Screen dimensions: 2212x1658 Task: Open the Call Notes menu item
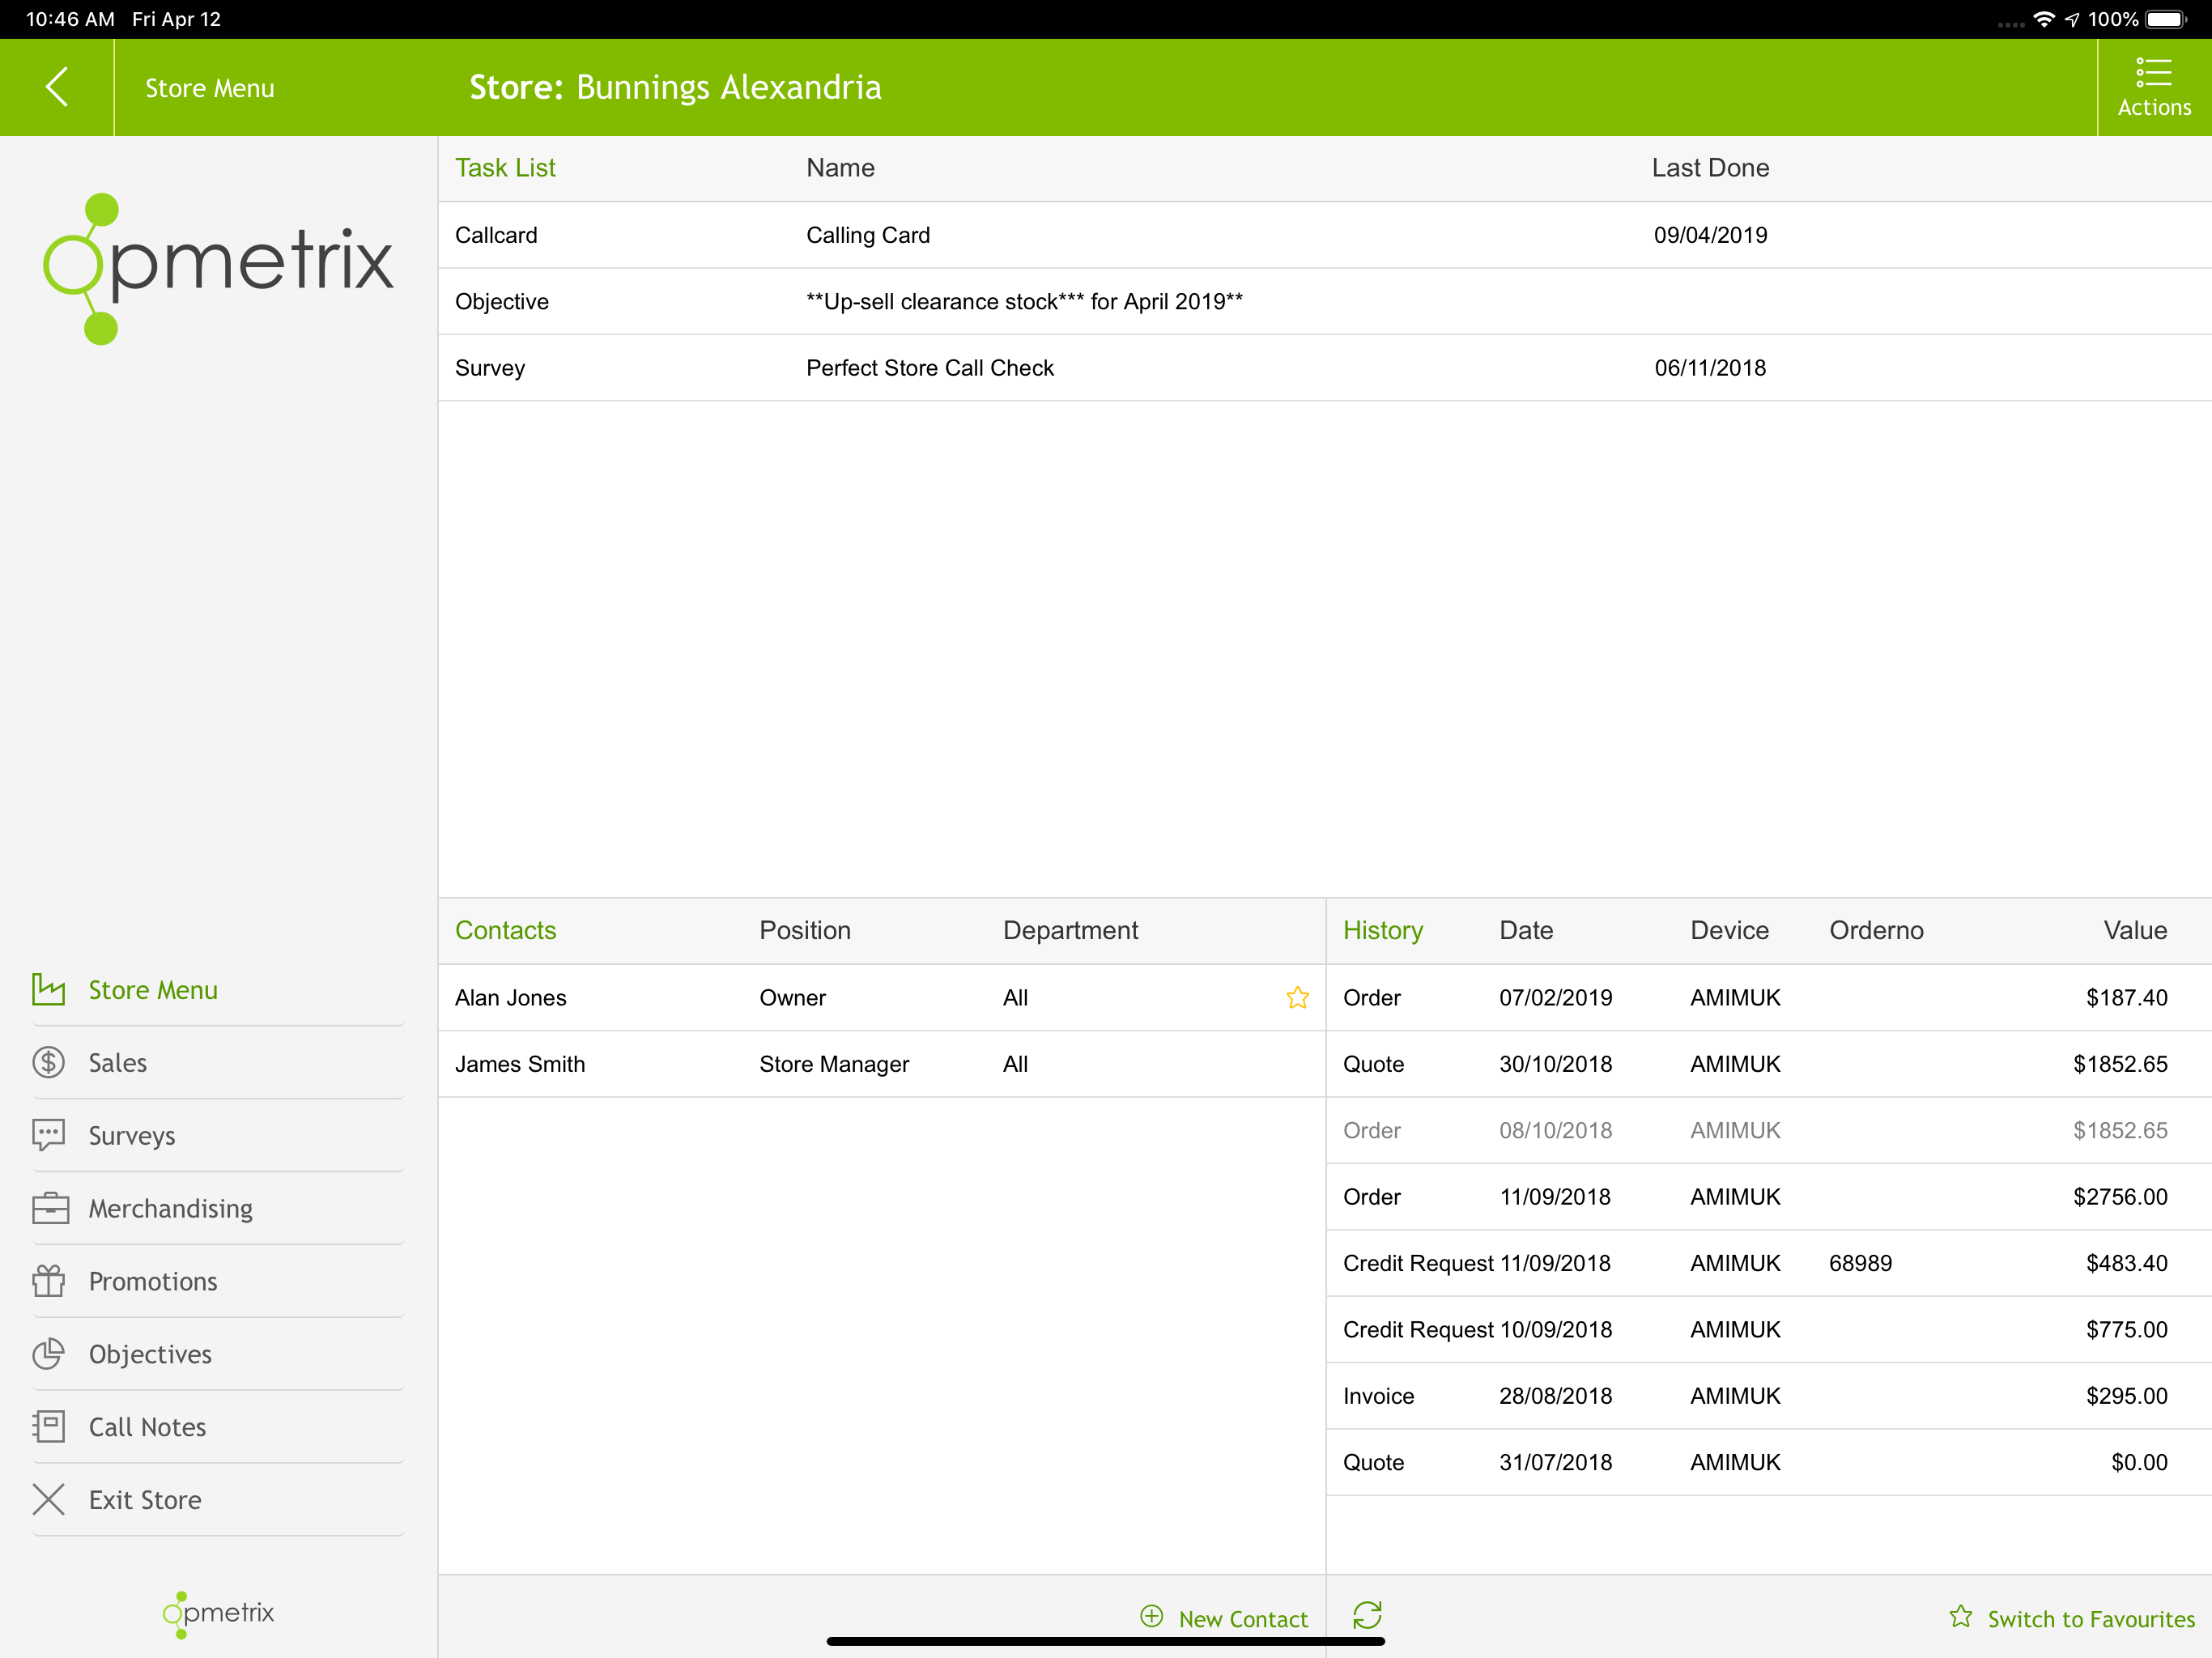coord(217,1427)
